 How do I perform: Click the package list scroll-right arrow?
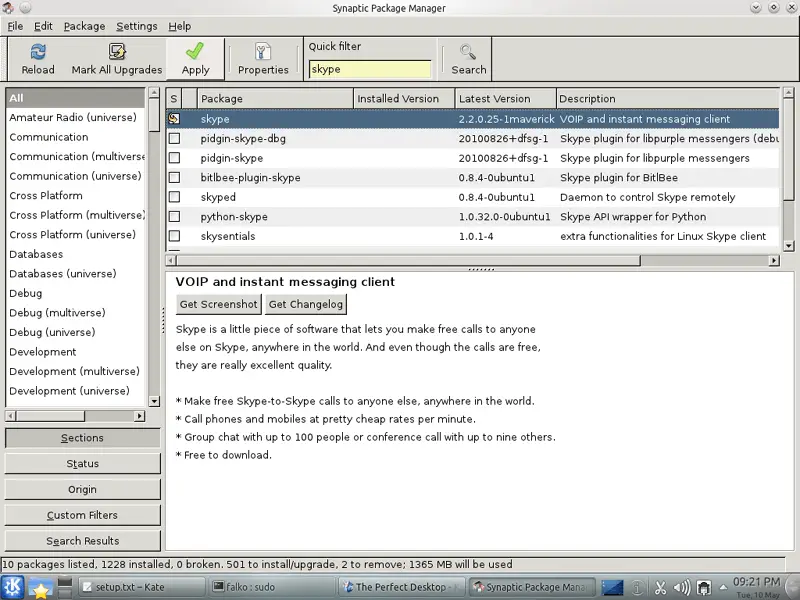(x=774, y=260)
